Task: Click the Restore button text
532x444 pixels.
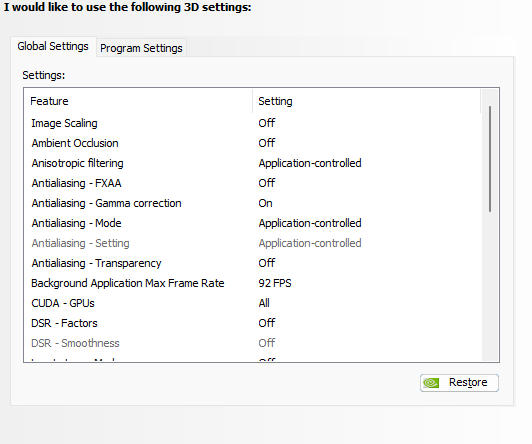Action: (x=468, y=382)
